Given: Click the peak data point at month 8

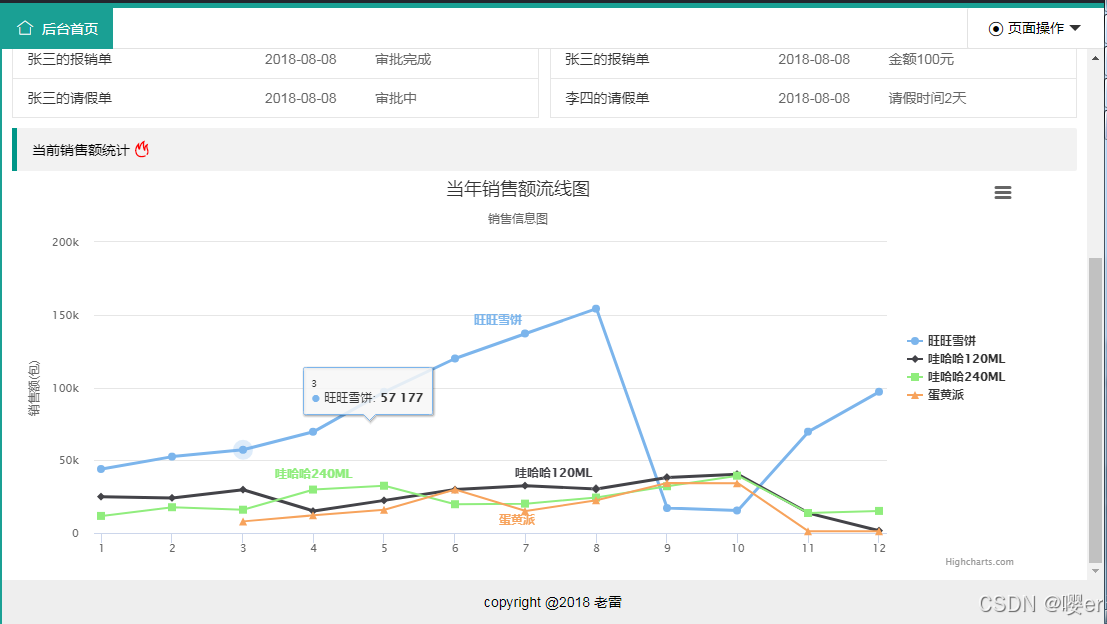Looking at the screenshot, I should (x=595, y=308).
